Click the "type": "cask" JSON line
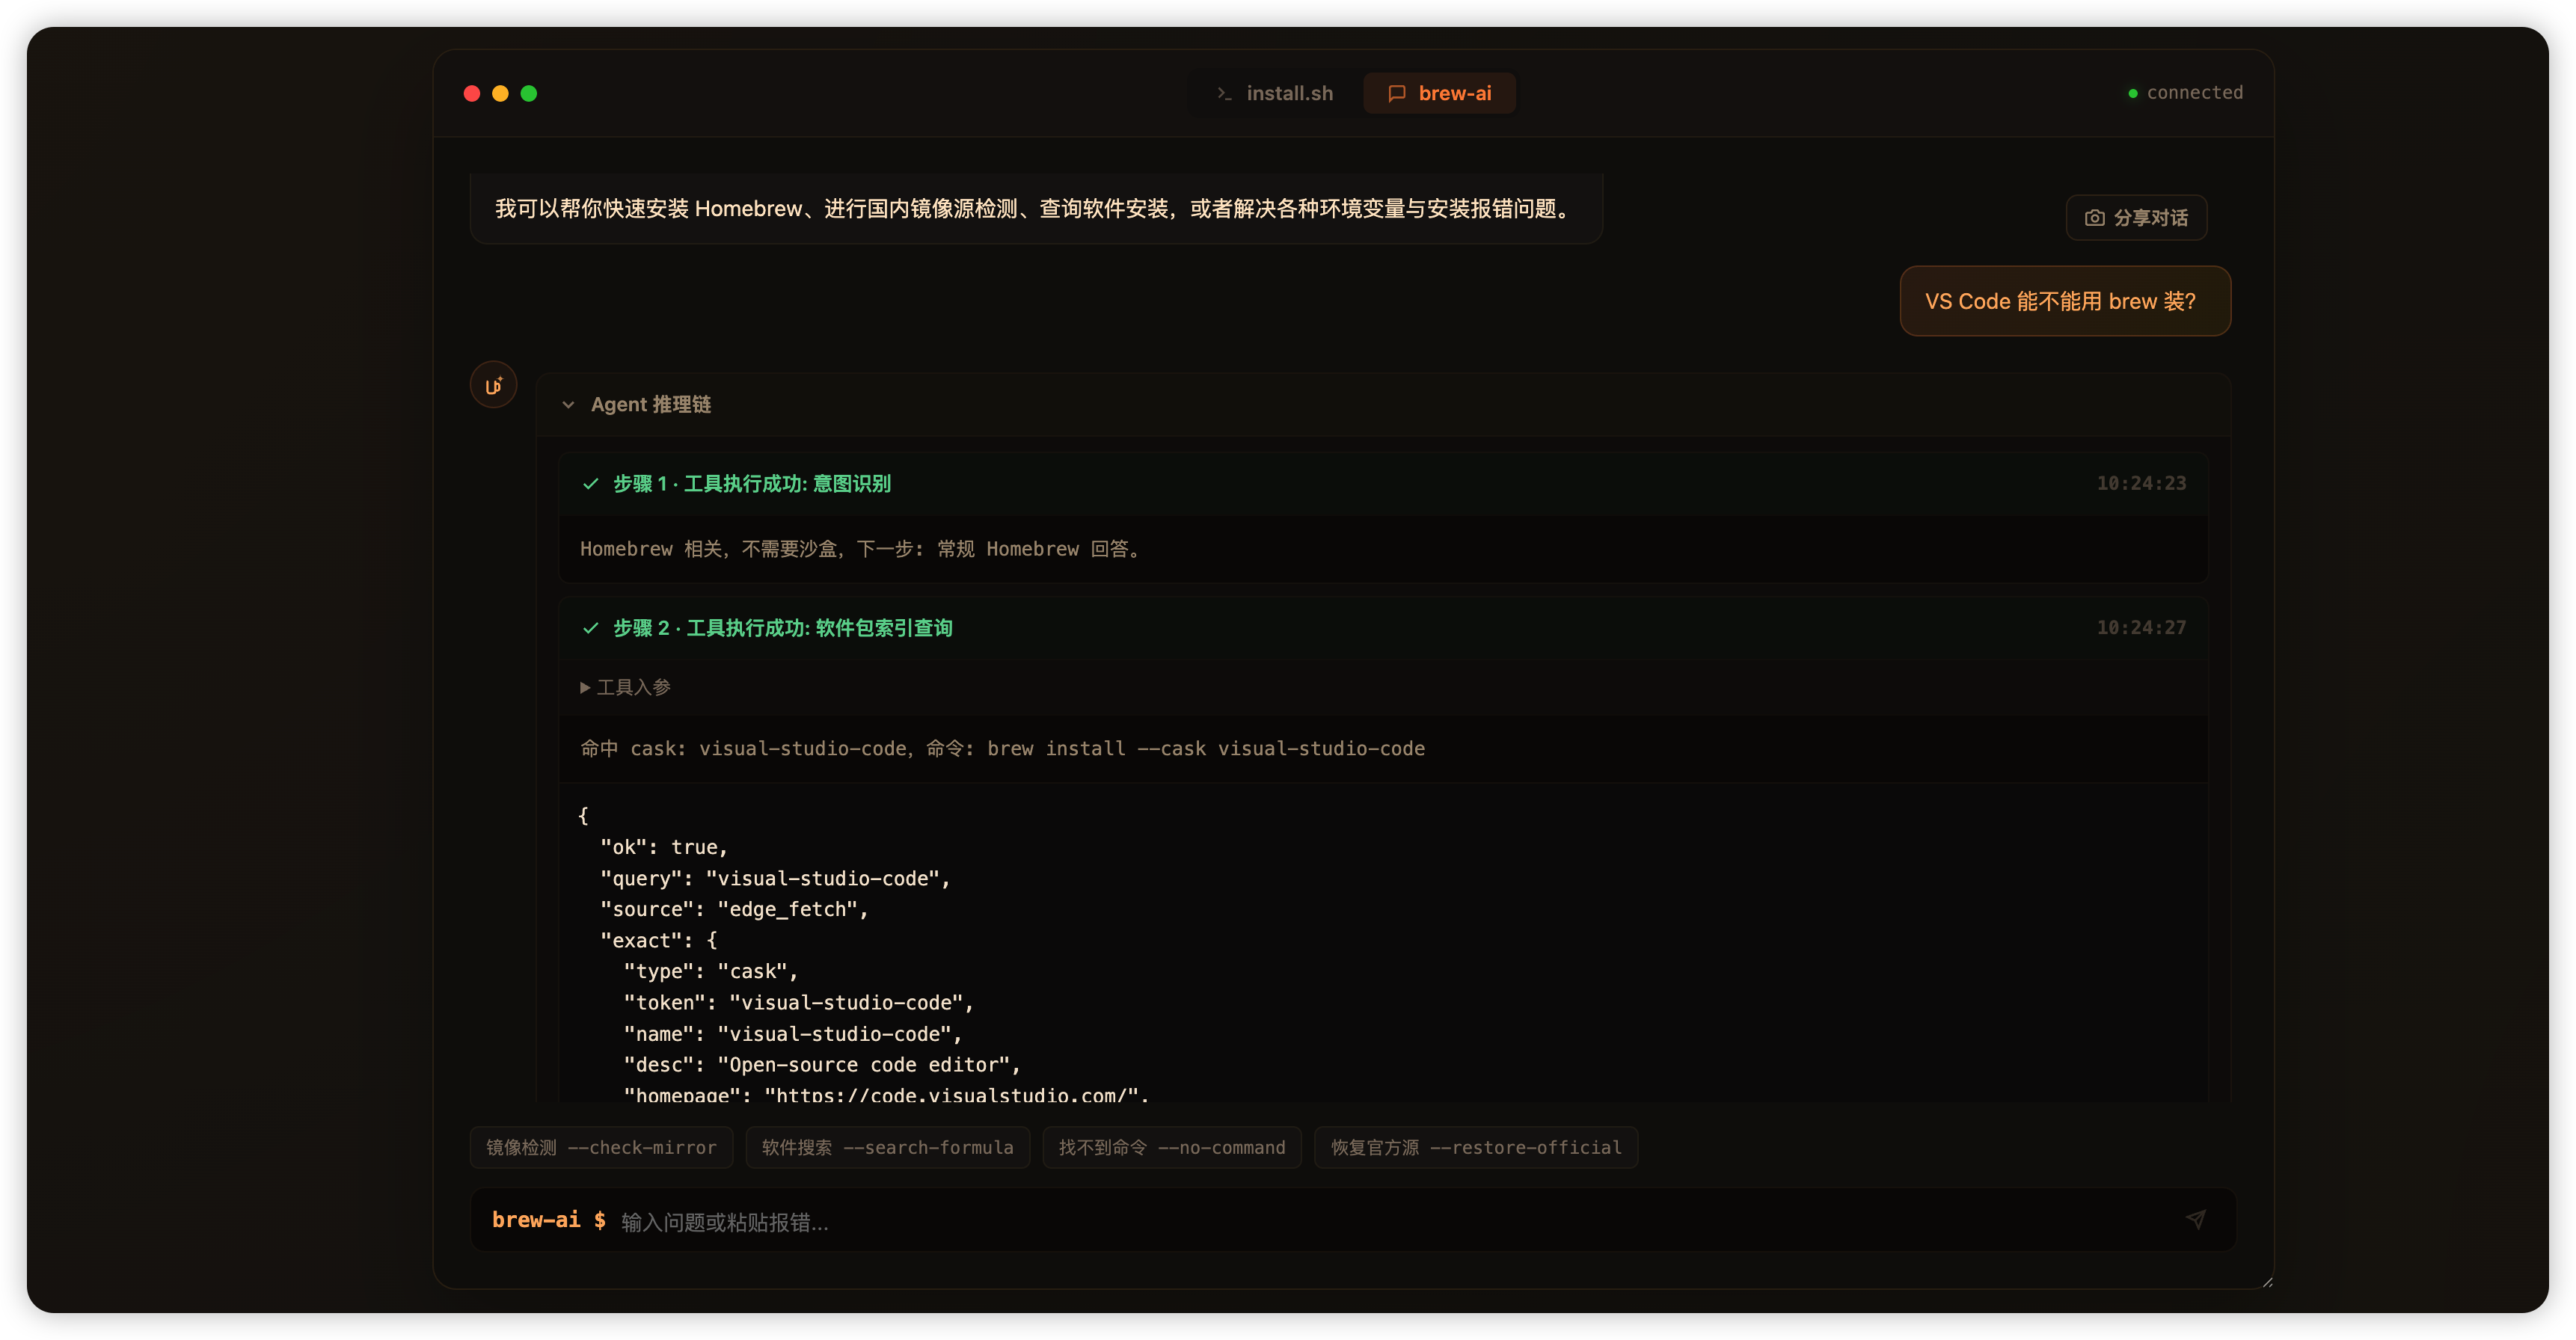 coord(711,971)
